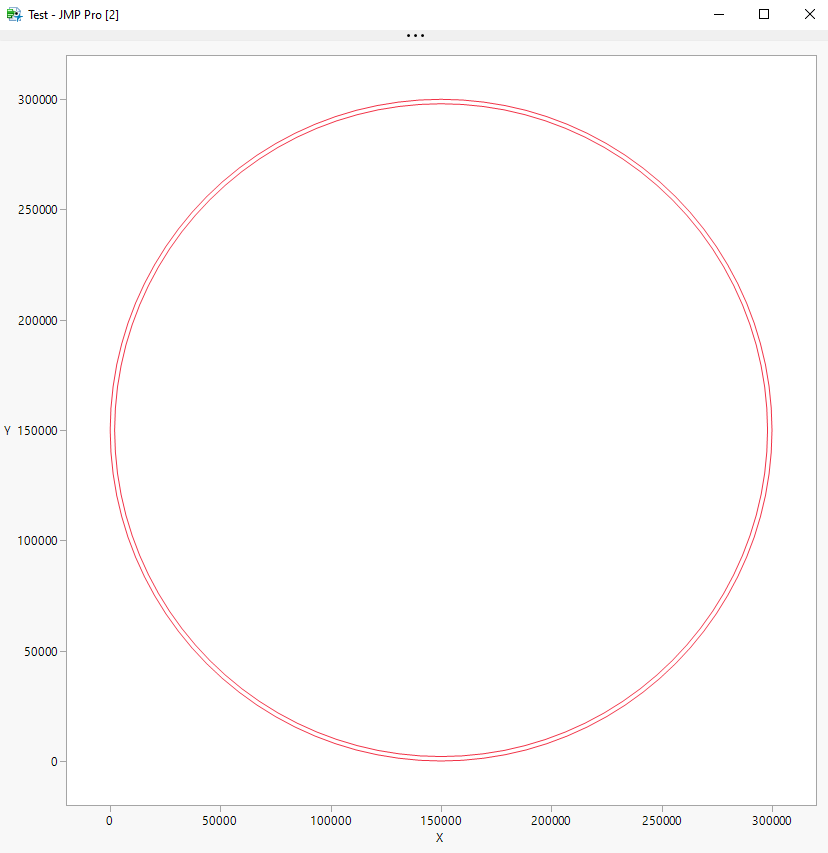
Task: Expand the collapsed toolbar via the ellipsis
Action: tap(414, 35)
